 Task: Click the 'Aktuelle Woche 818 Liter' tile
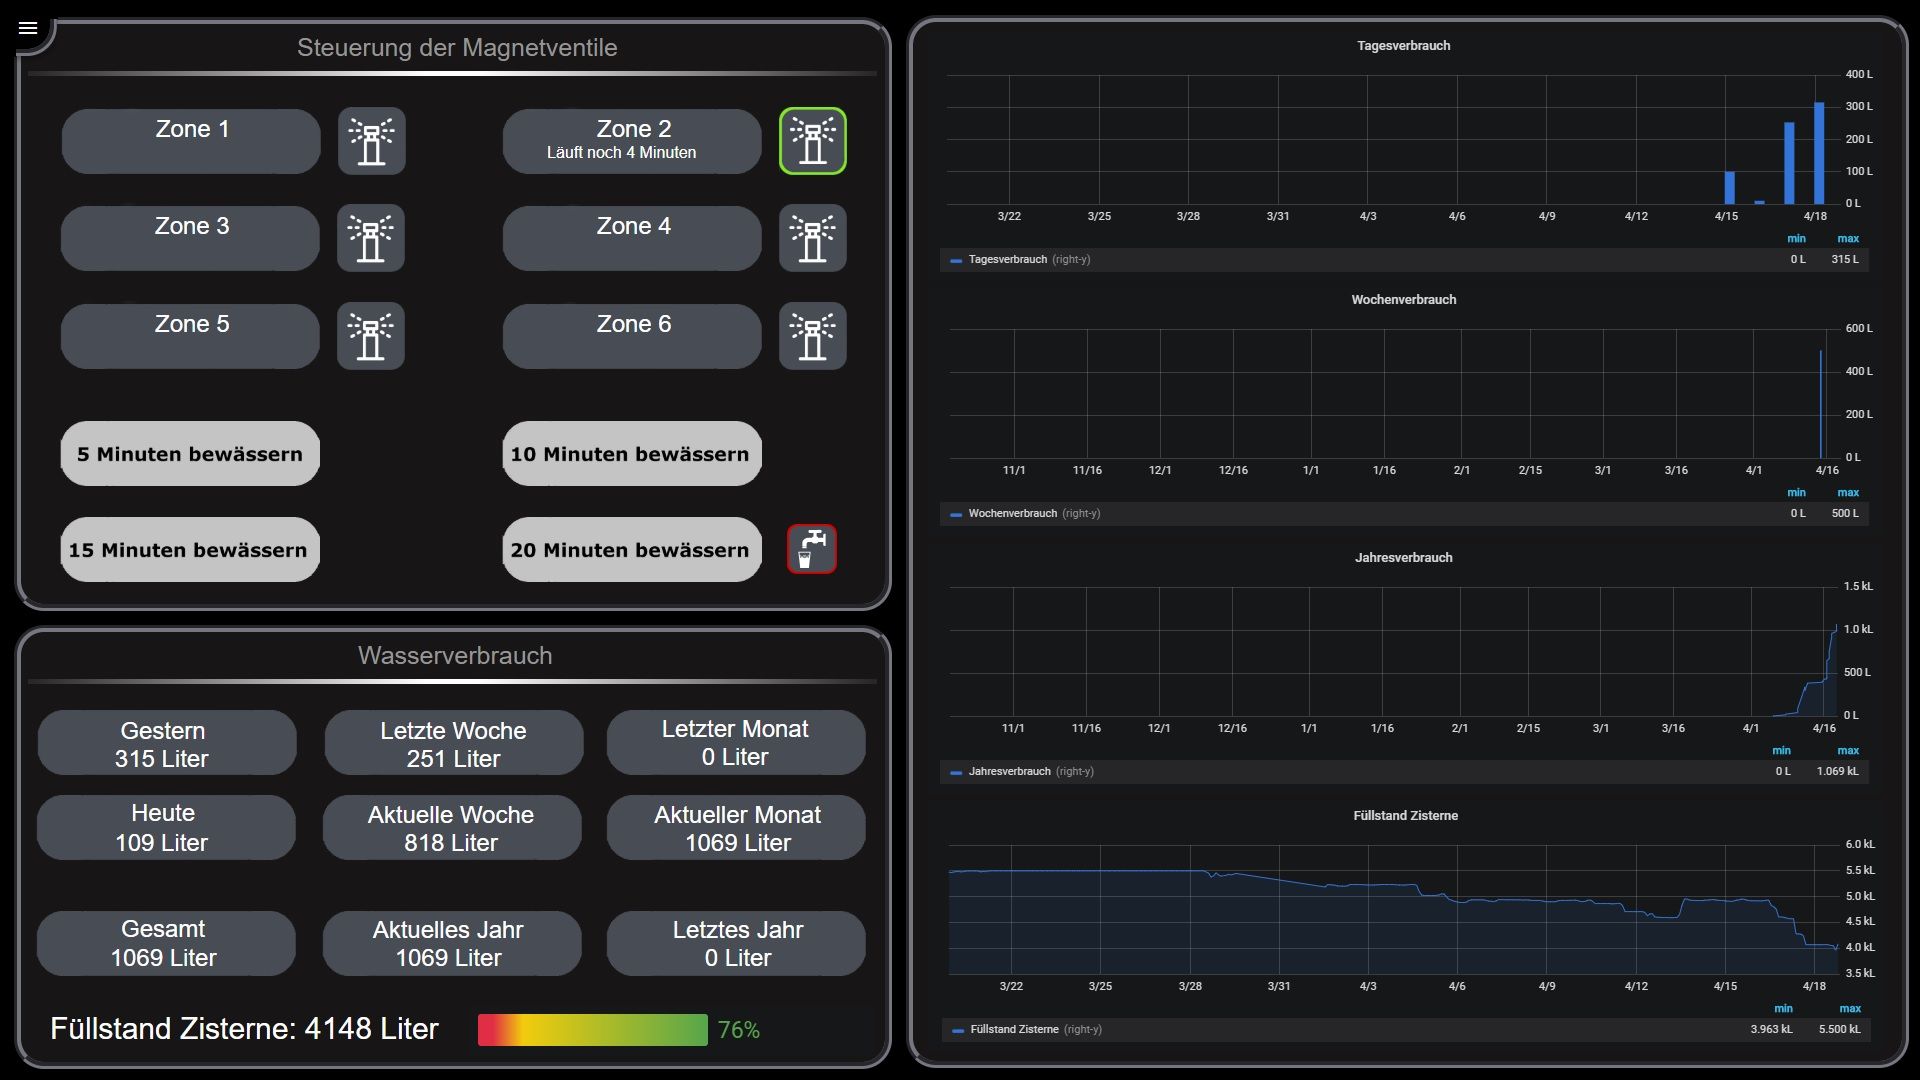pos(452,827)
